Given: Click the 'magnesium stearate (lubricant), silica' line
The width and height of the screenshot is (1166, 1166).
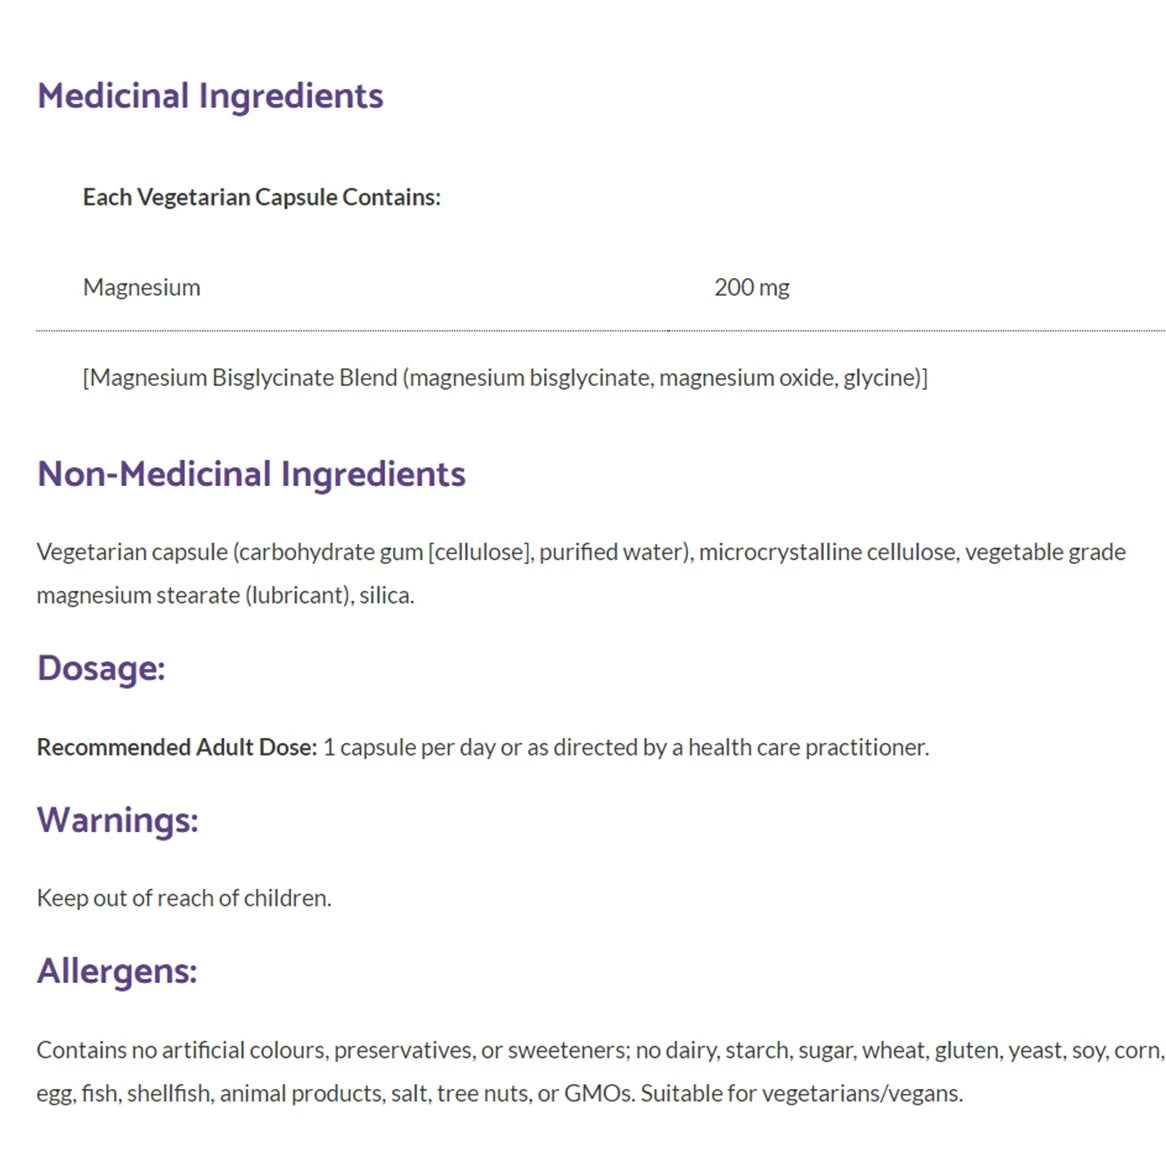Looking at the screenshot, I should point(225,596).
